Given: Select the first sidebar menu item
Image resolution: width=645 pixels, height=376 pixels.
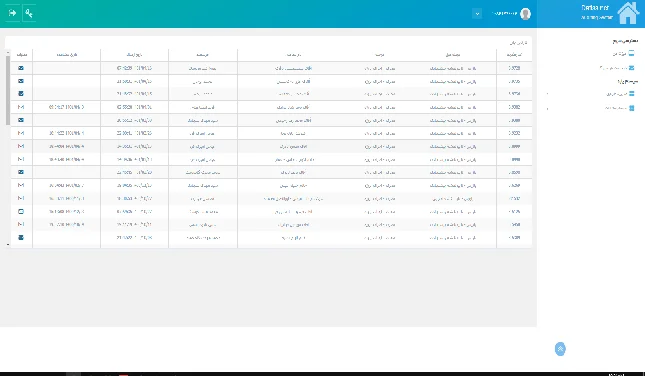Looking at the screenshot, I should pos(623,53).
